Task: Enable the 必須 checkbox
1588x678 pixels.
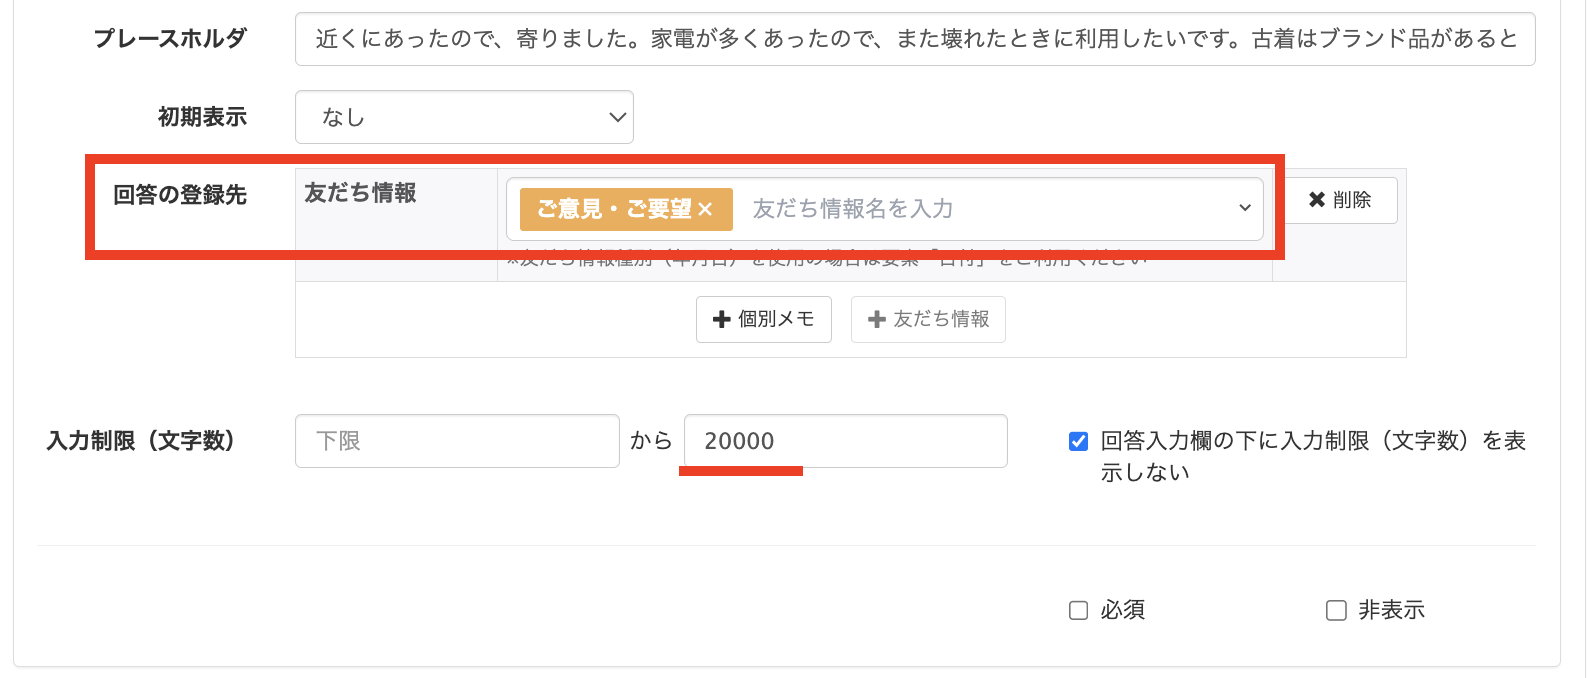Action: [1078, 610]
